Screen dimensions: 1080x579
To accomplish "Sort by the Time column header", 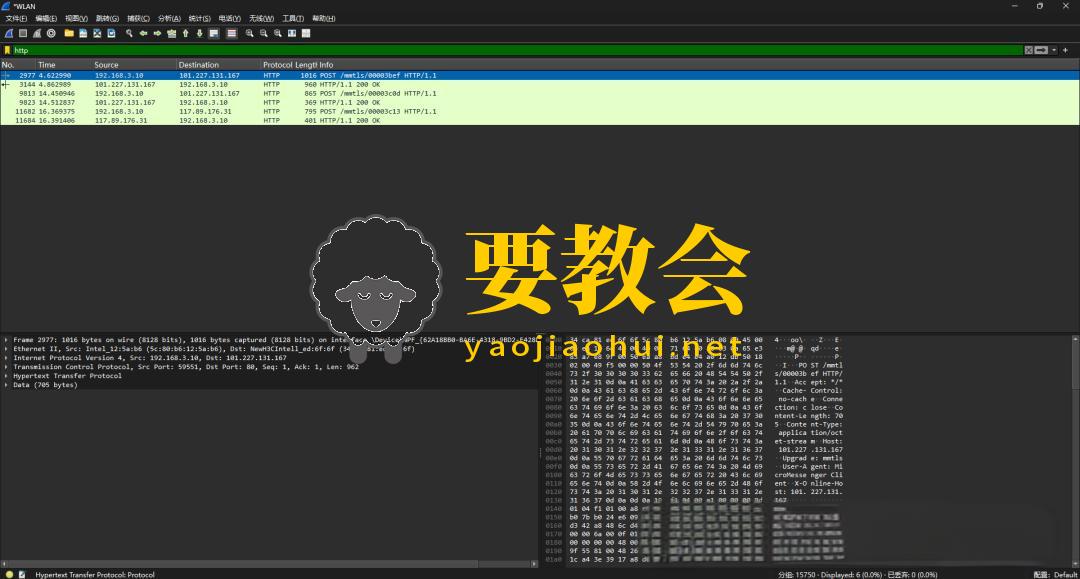I will (63, 65).
